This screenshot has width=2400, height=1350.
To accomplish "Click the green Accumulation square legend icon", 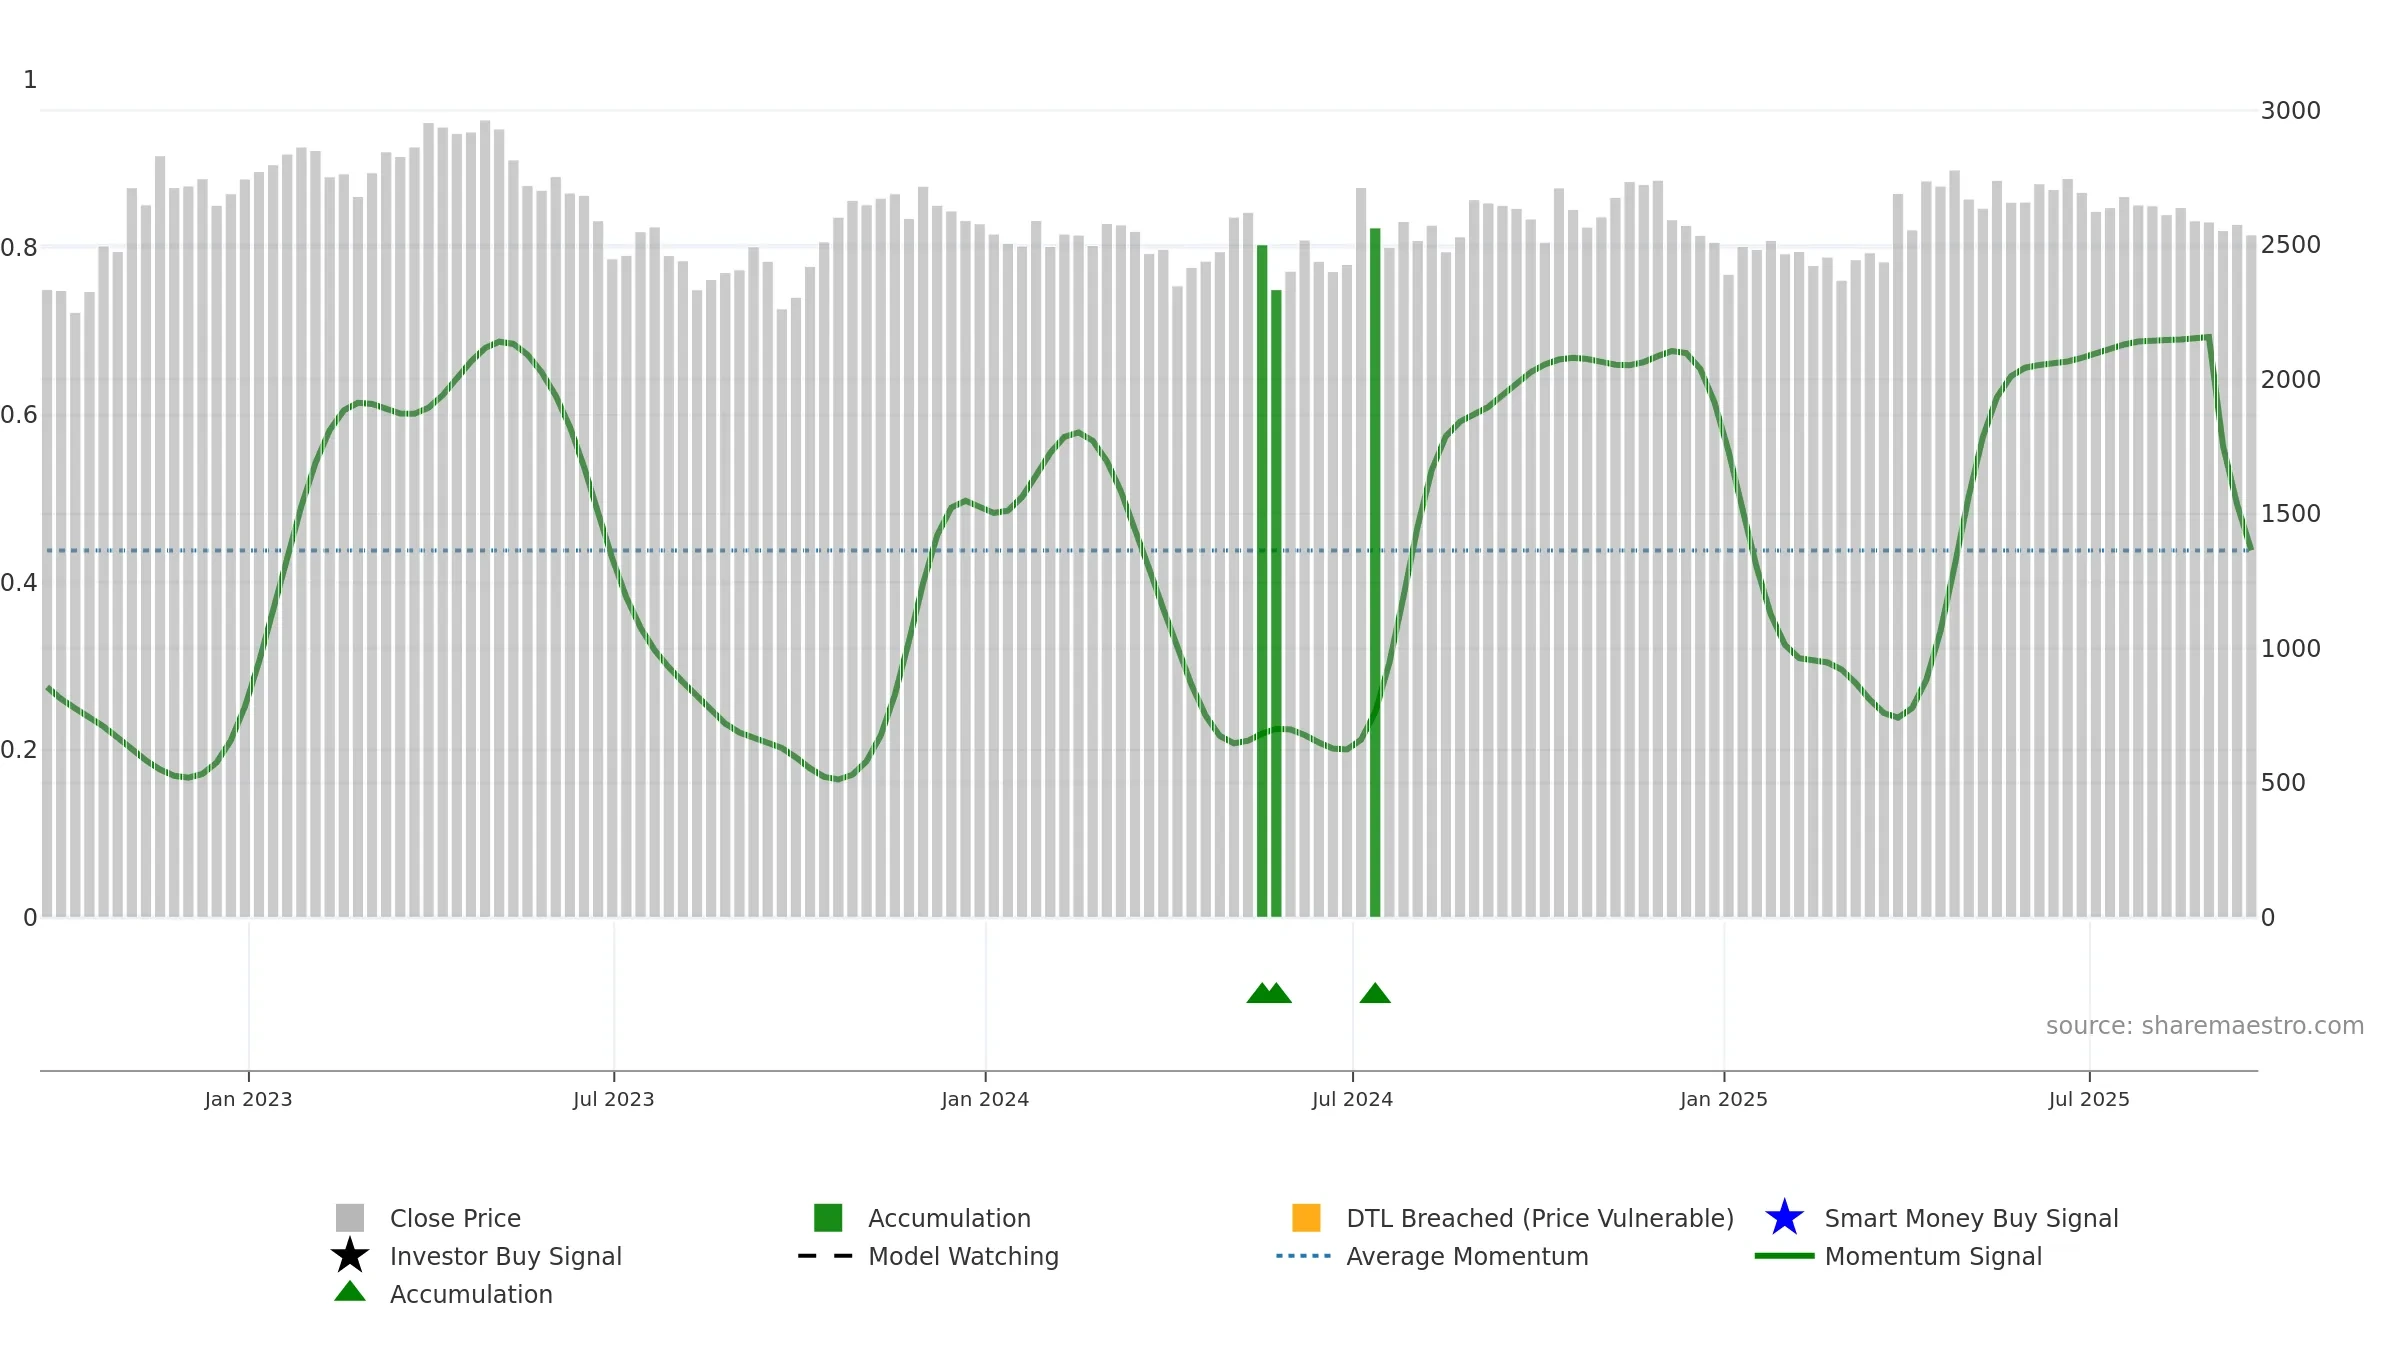I will click(x=828, y=1218).
